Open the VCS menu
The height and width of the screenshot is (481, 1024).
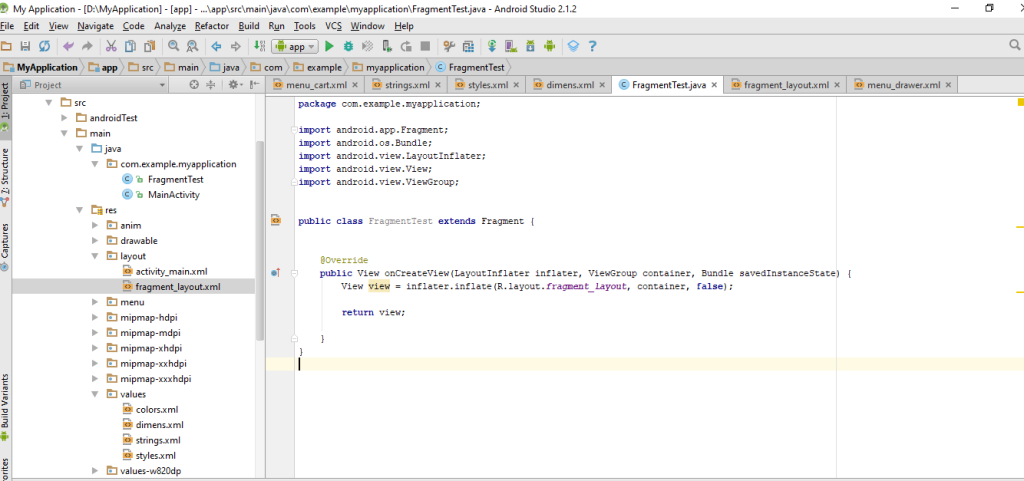pos(334,26)
